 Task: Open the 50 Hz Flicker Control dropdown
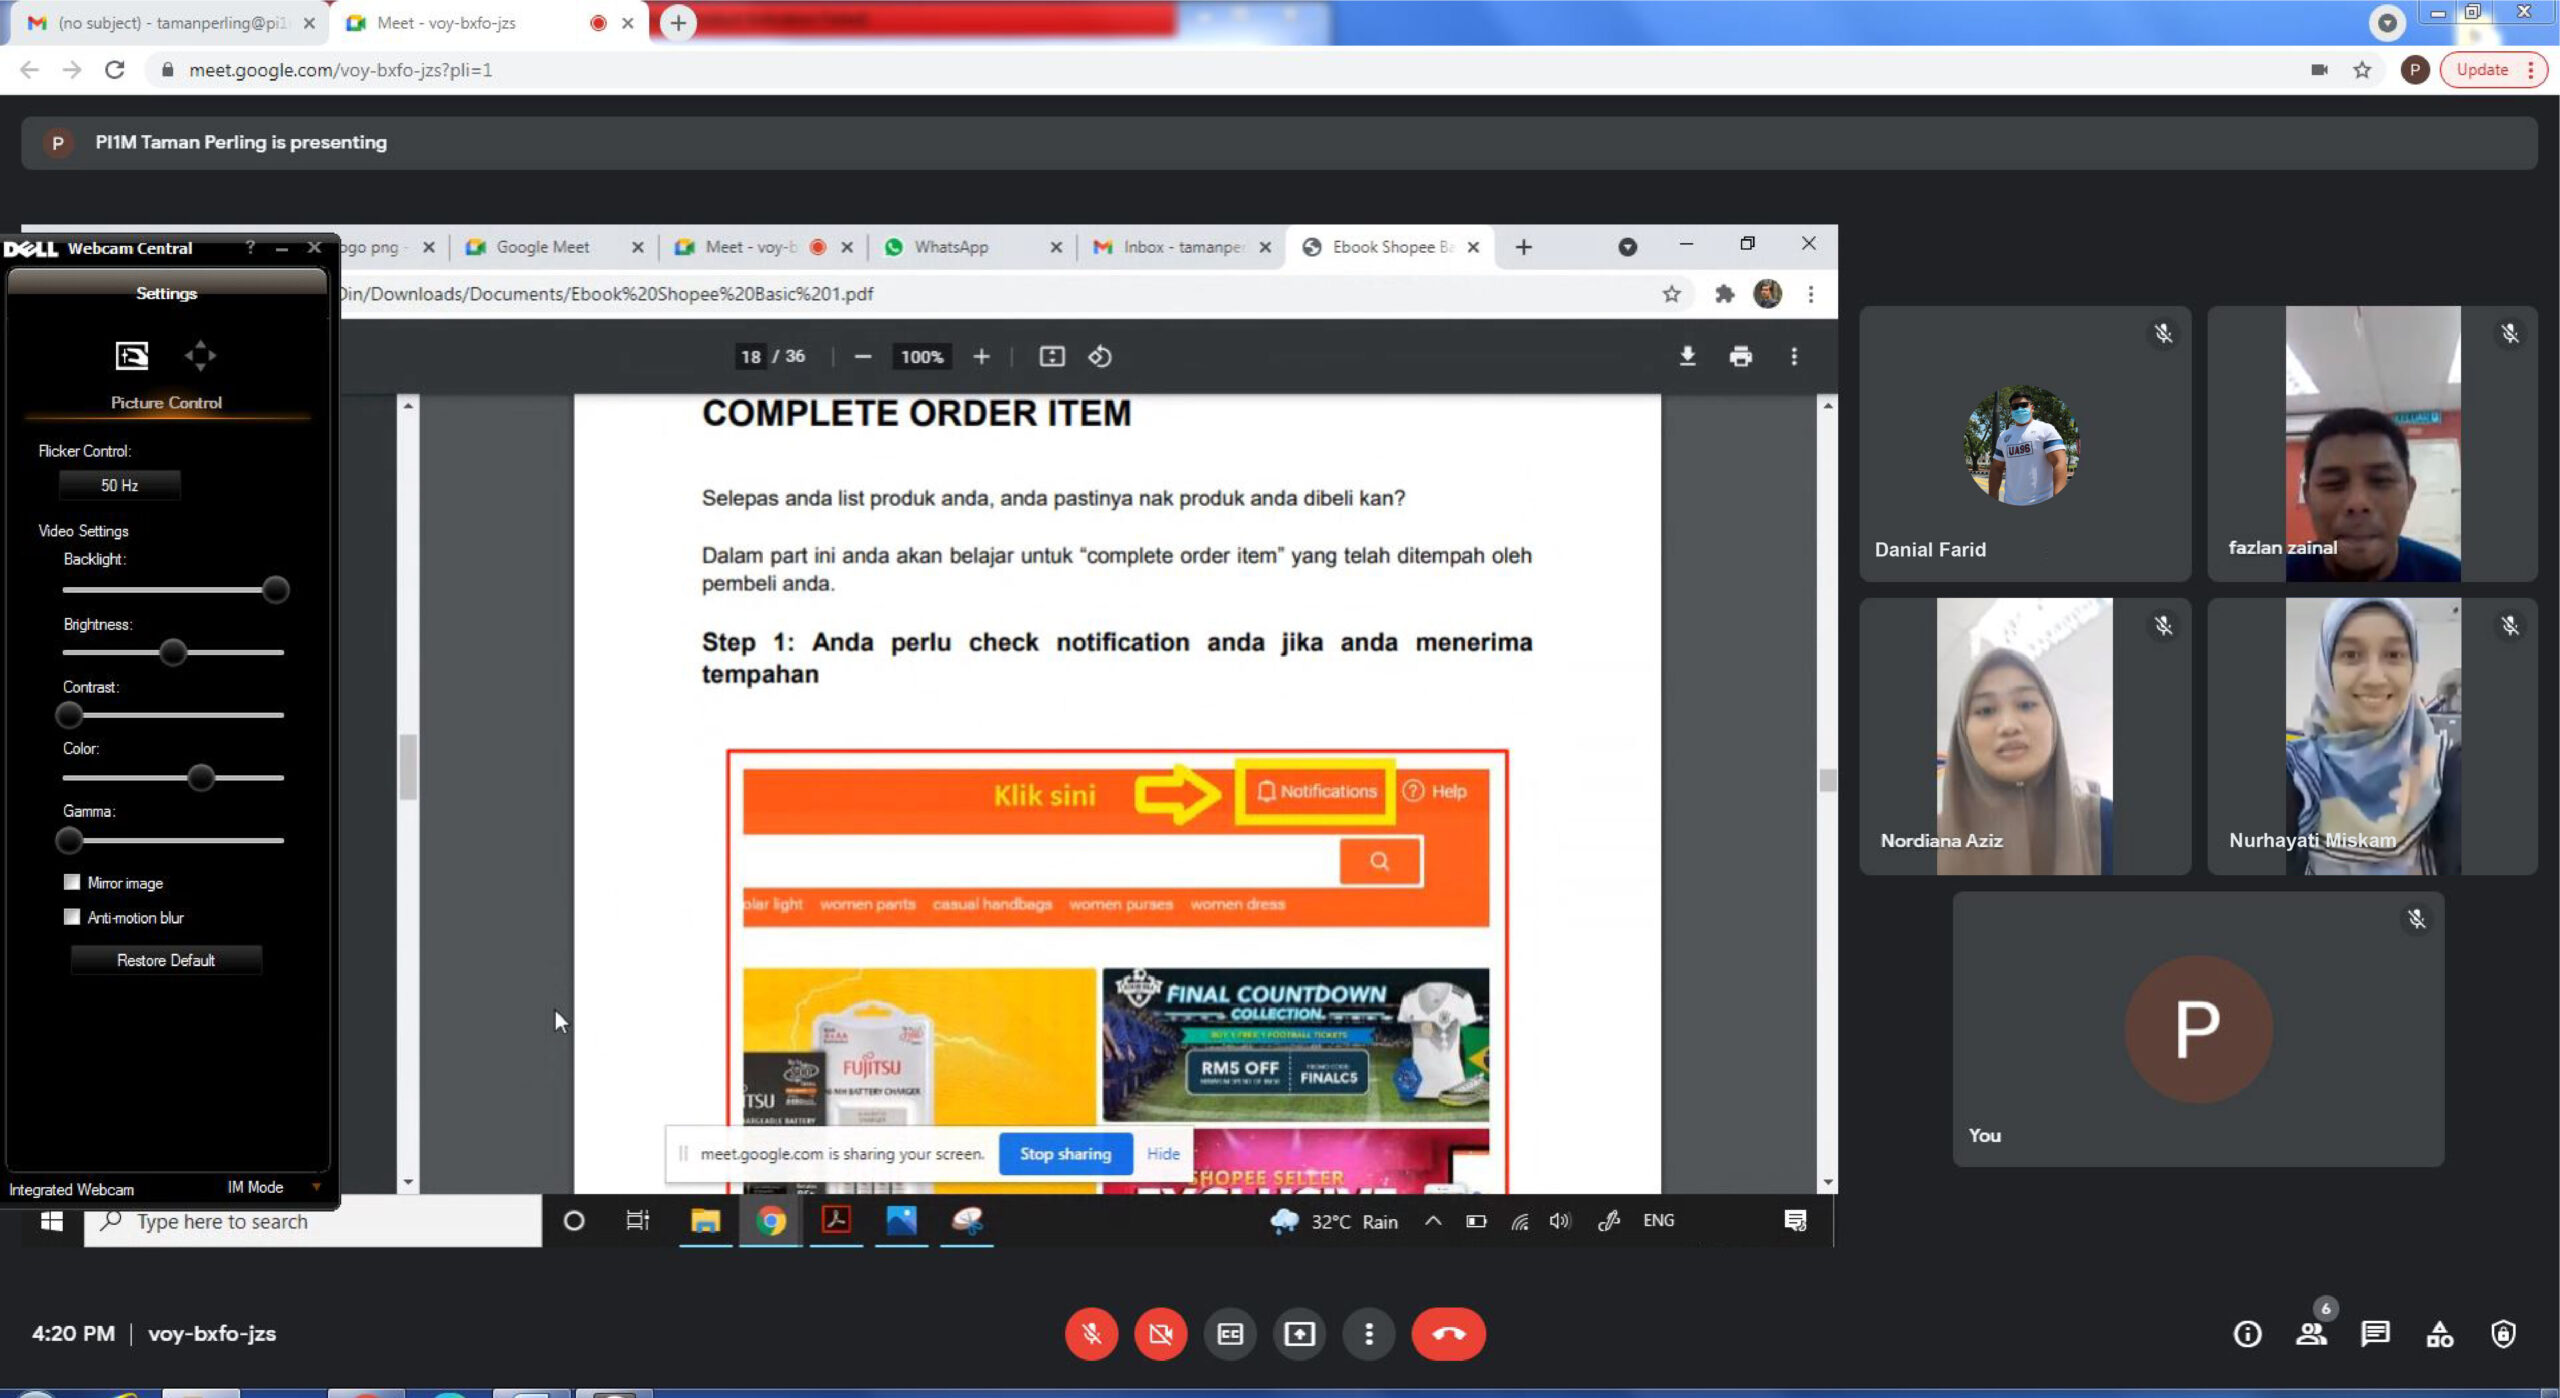pyautogui.click(x=119, y=485)
